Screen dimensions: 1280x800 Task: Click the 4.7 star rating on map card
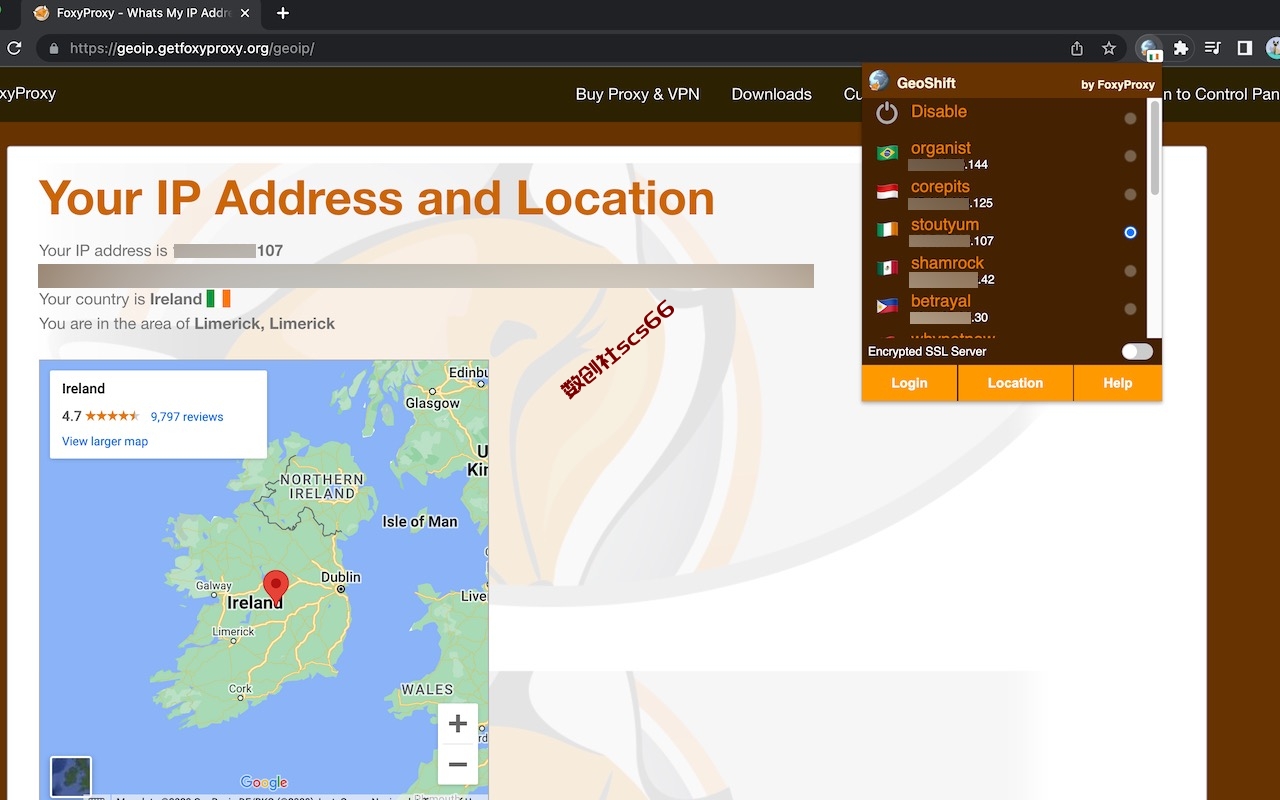point(100,416)
